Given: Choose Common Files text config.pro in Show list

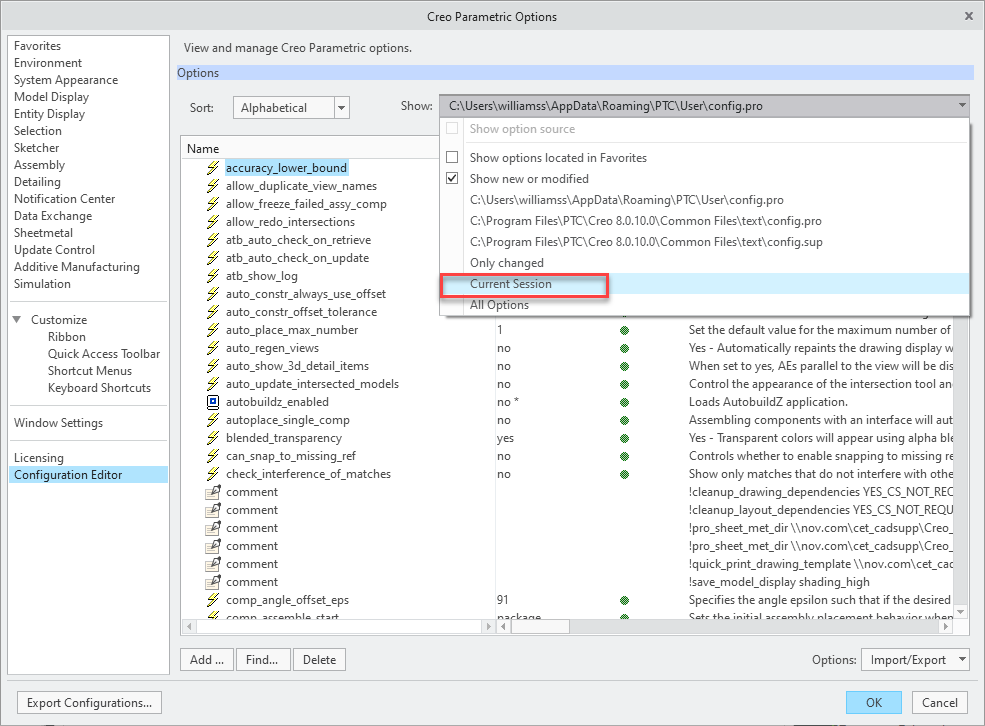Looking at the screenshot, I should (645, 221).
